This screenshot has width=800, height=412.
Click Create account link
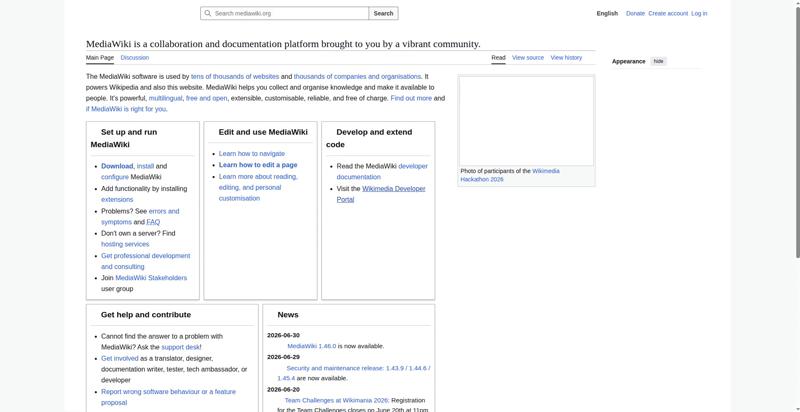pyautogui.click(x=668, y=14)
